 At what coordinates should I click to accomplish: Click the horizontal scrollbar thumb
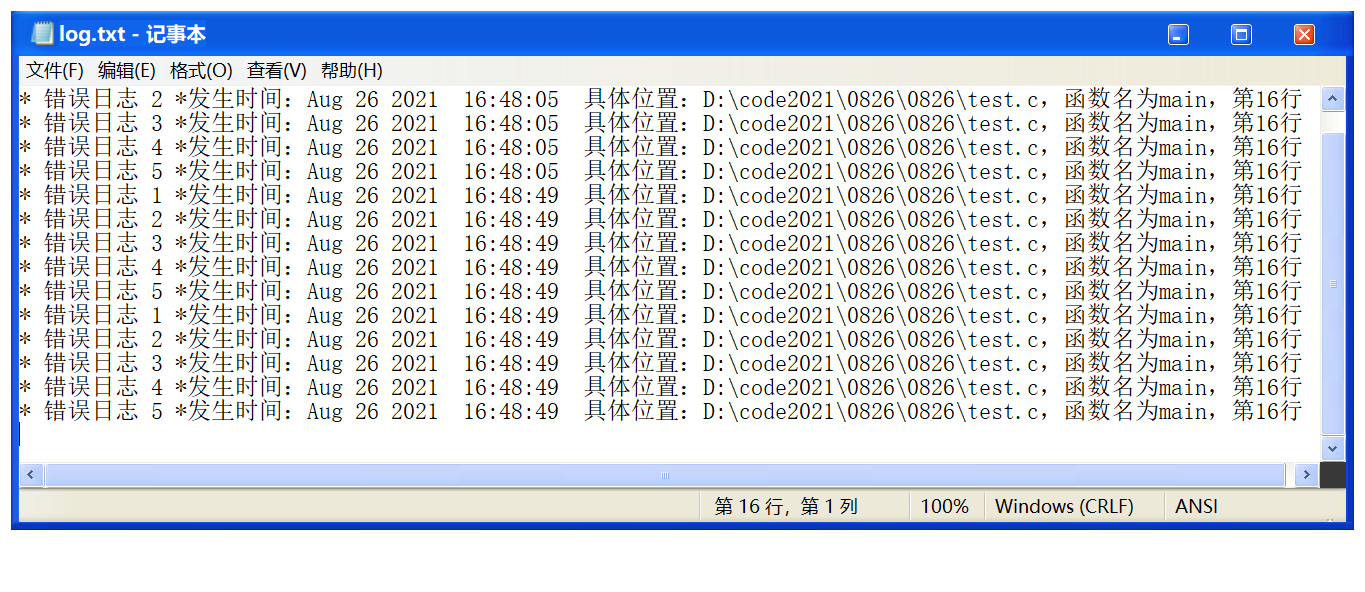665,475
